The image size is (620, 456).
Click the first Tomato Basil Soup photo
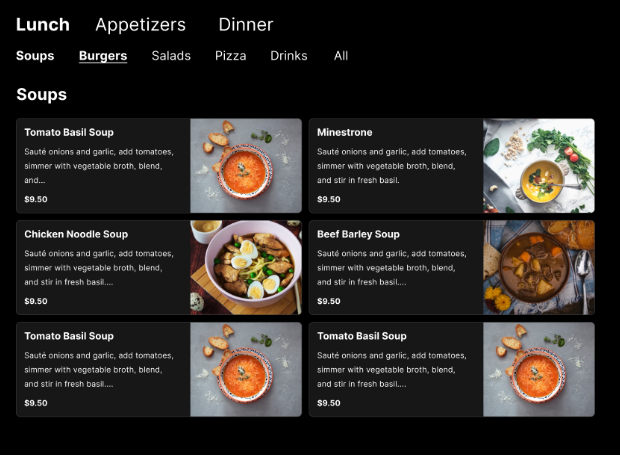coord(246,166)
